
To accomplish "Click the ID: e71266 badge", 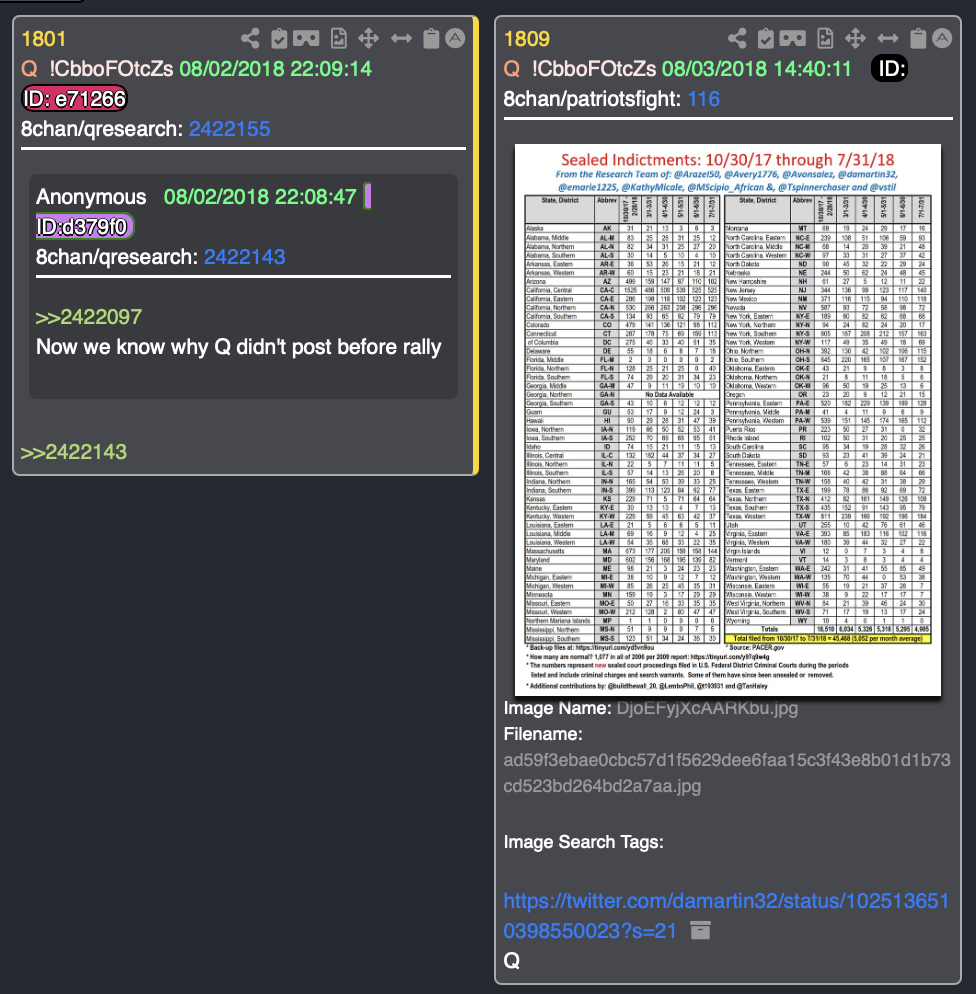I will click(75, 98).
